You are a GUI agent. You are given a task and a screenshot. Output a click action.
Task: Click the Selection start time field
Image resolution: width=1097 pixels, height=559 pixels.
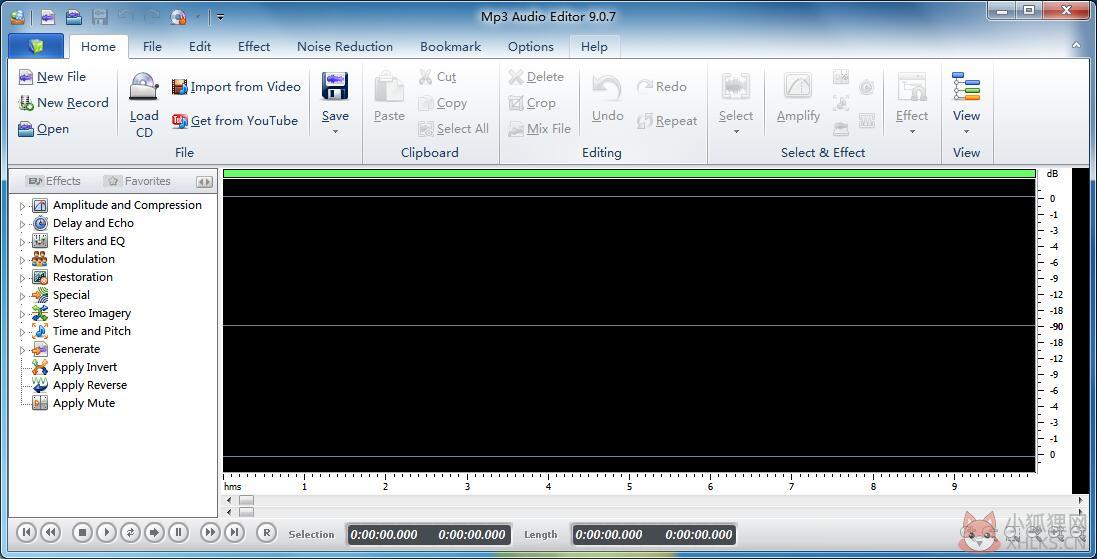point(384,535)
